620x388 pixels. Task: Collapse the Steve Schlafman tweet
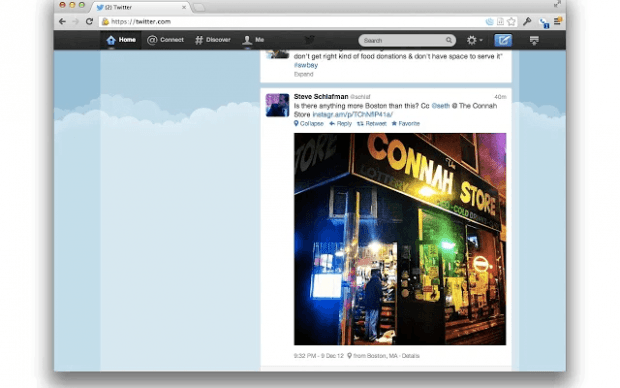click(x=308, y=123)
